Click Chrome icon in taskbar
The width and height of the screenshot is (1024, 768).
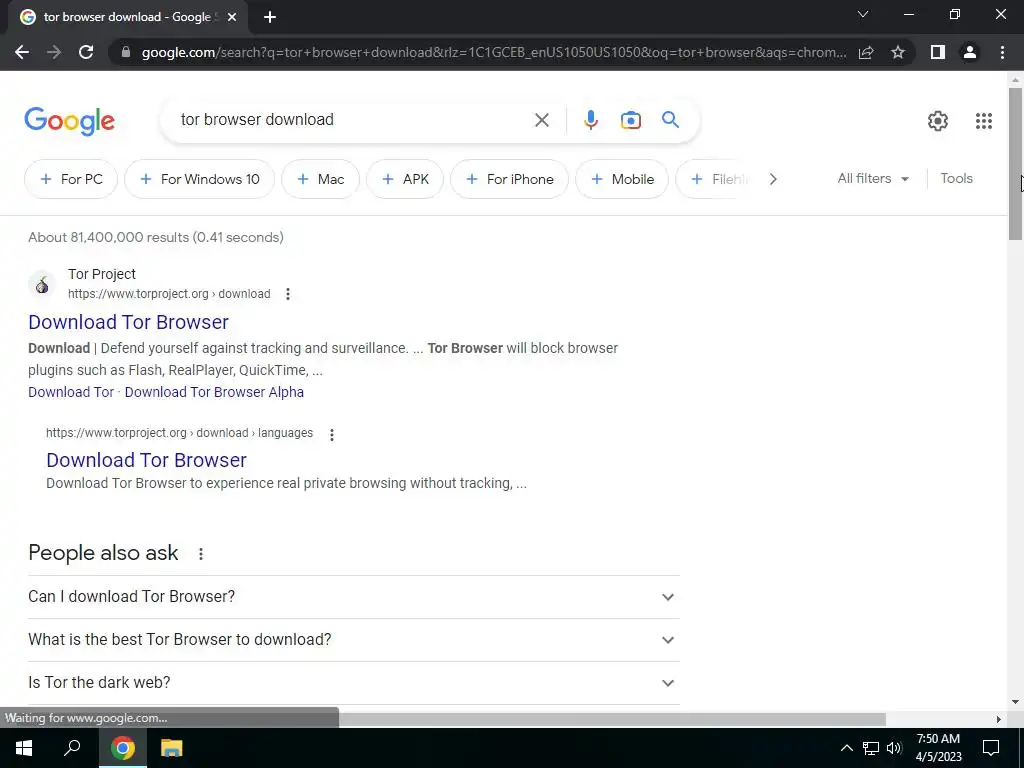pos(123,748)
